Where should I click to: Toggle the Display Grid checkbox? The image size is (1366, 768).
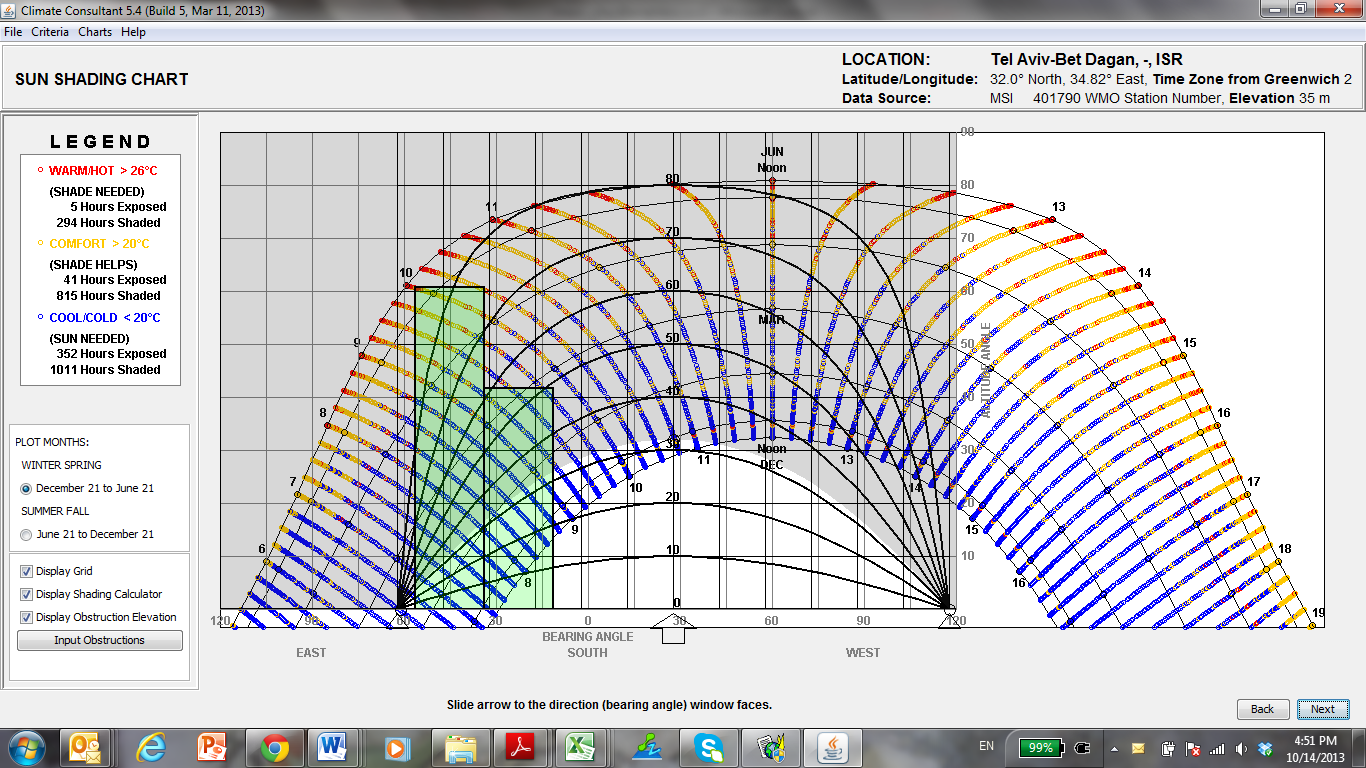26,571
